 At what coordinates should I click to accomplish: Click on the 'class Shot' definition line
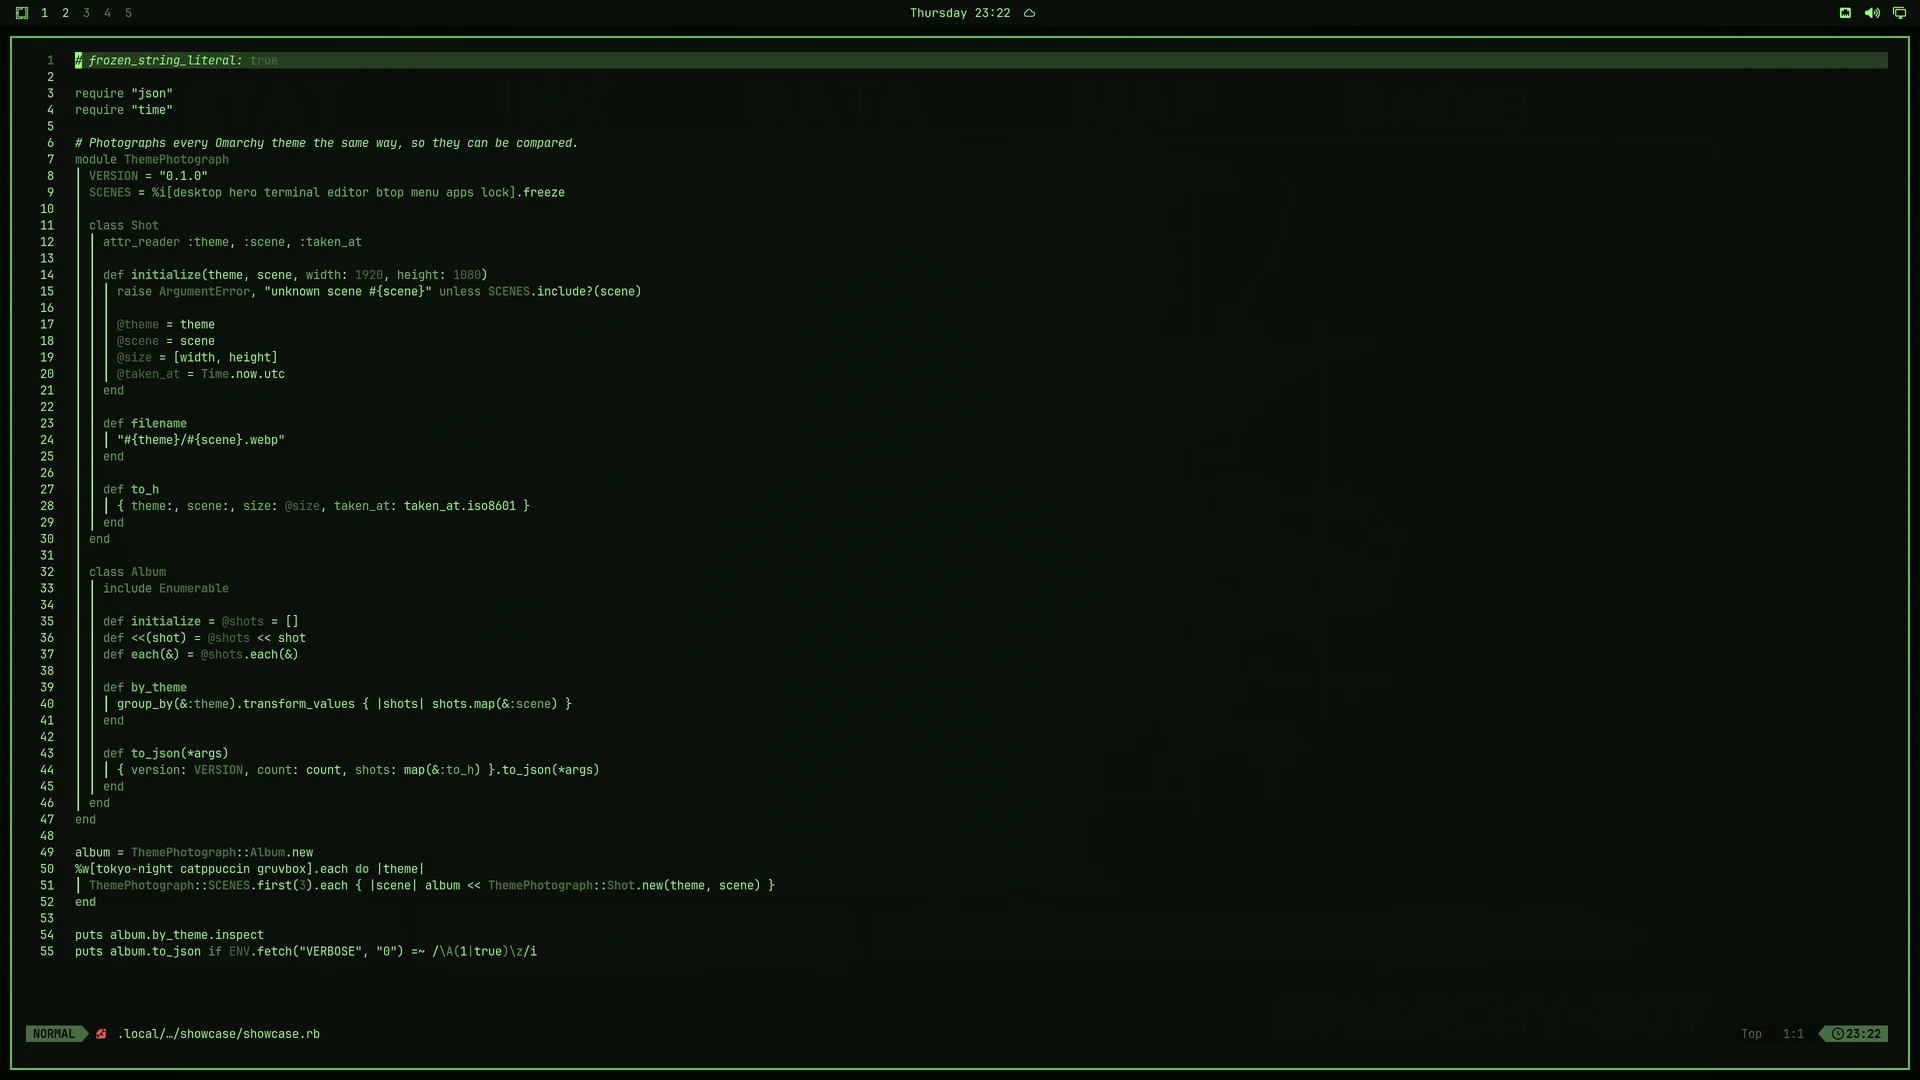(124, 226)
